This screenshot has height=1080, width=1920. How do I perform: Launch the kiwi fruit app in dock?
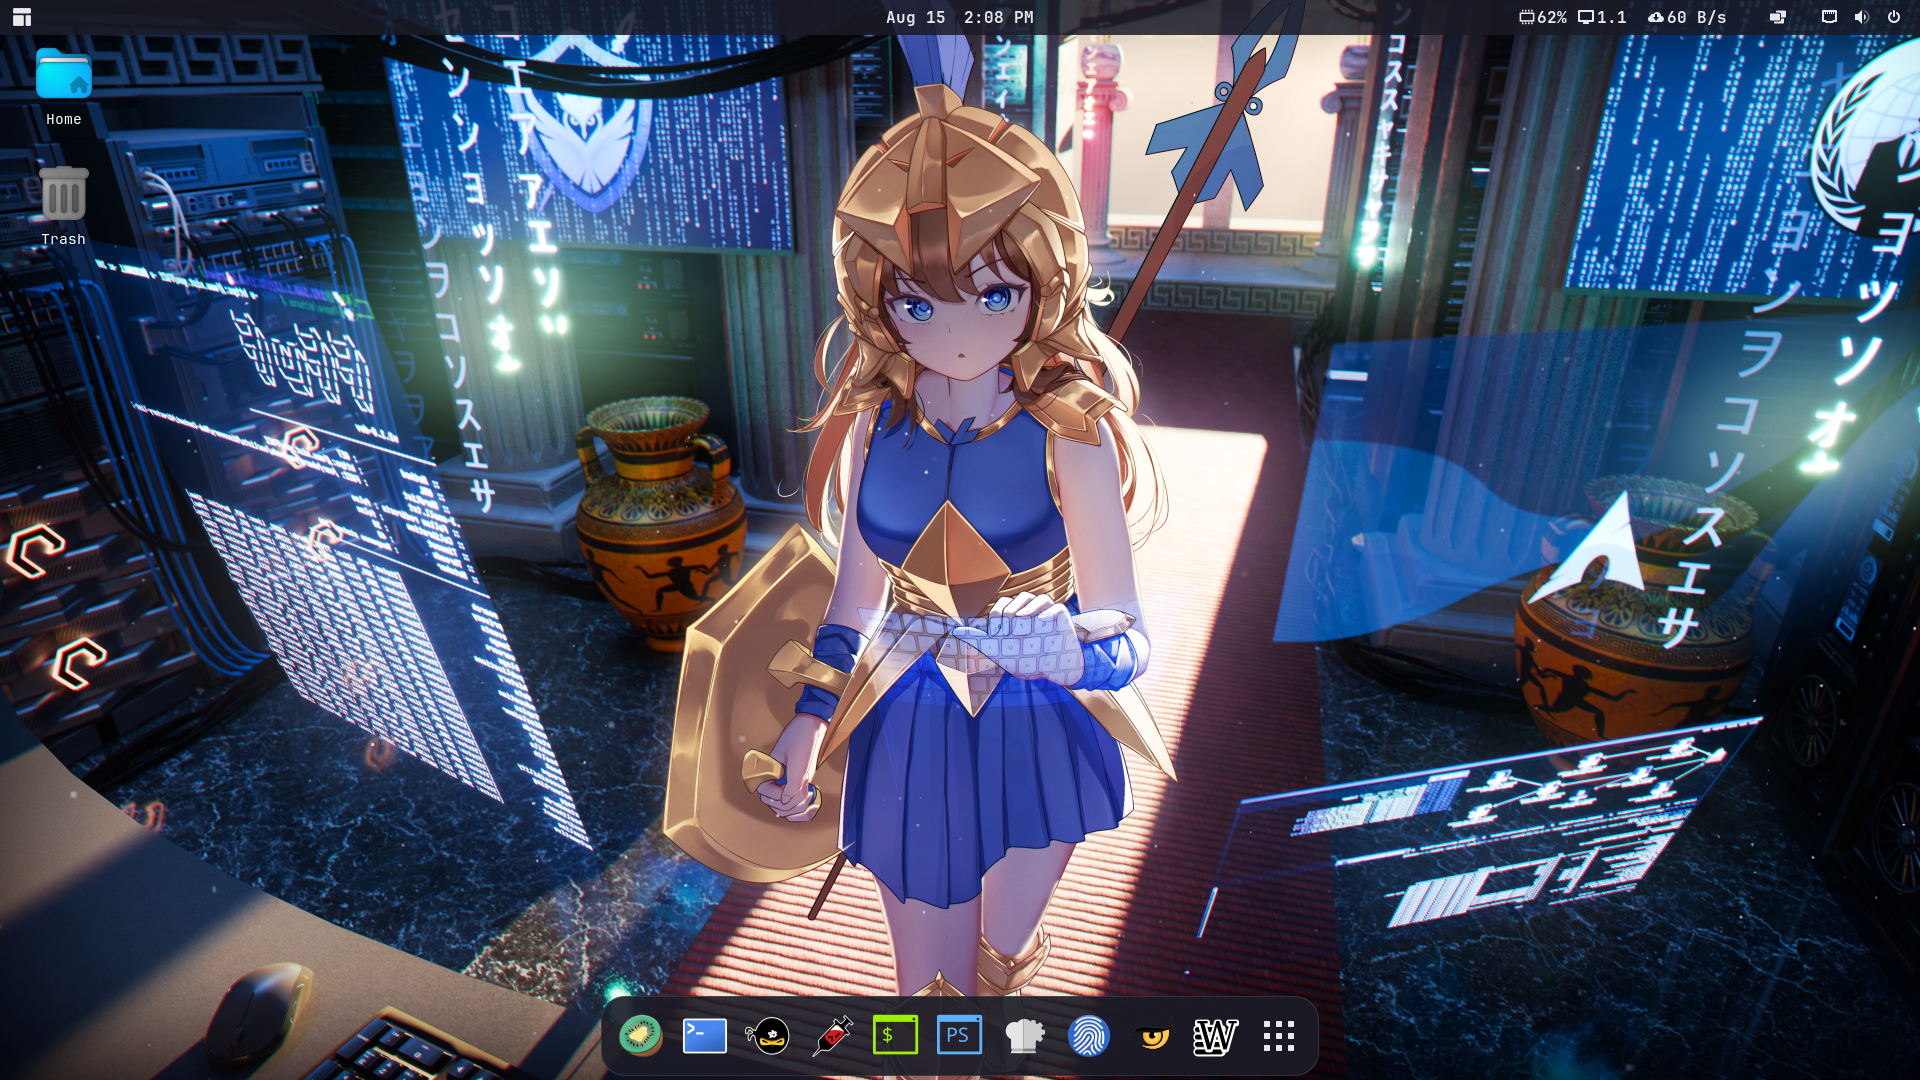click(x=640, y=1036)
